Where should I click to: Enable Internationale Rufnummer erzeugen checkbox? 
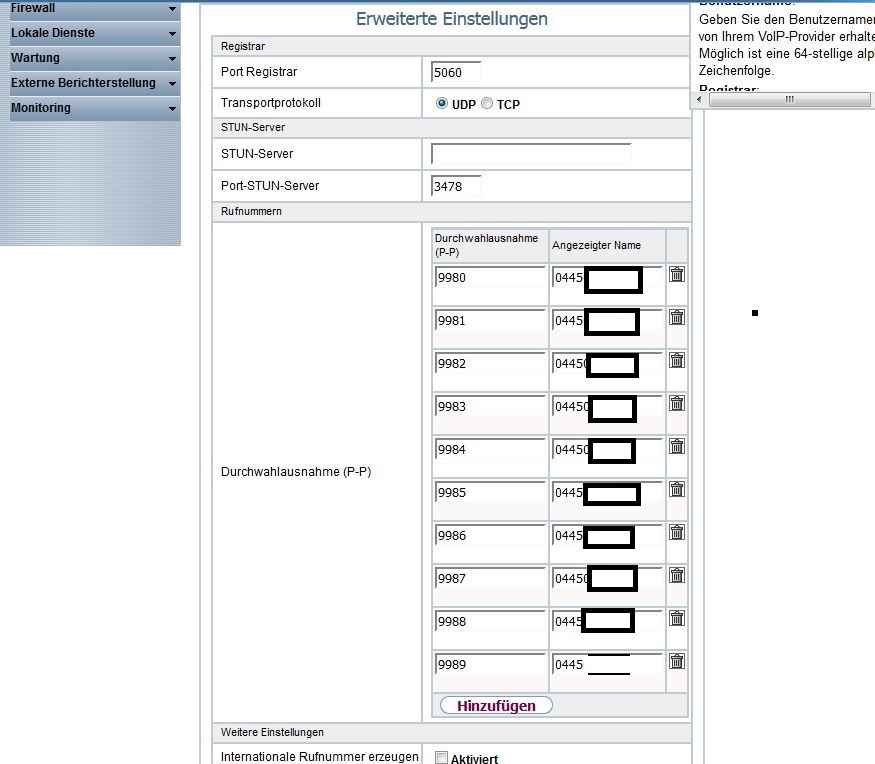click(441, 757)
